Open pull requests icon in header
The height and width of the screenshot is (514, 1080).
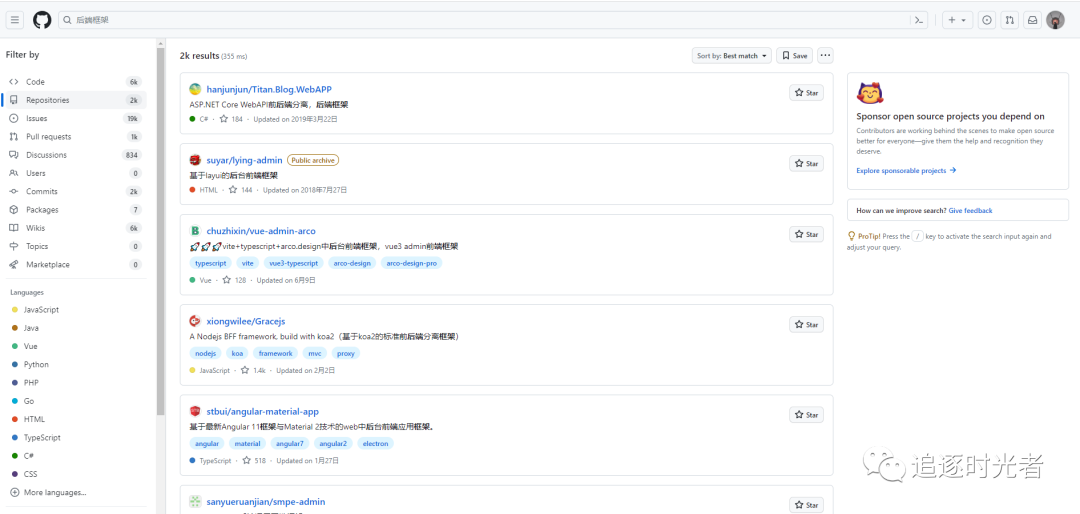pyautogui.click(x=1010, y=20)
